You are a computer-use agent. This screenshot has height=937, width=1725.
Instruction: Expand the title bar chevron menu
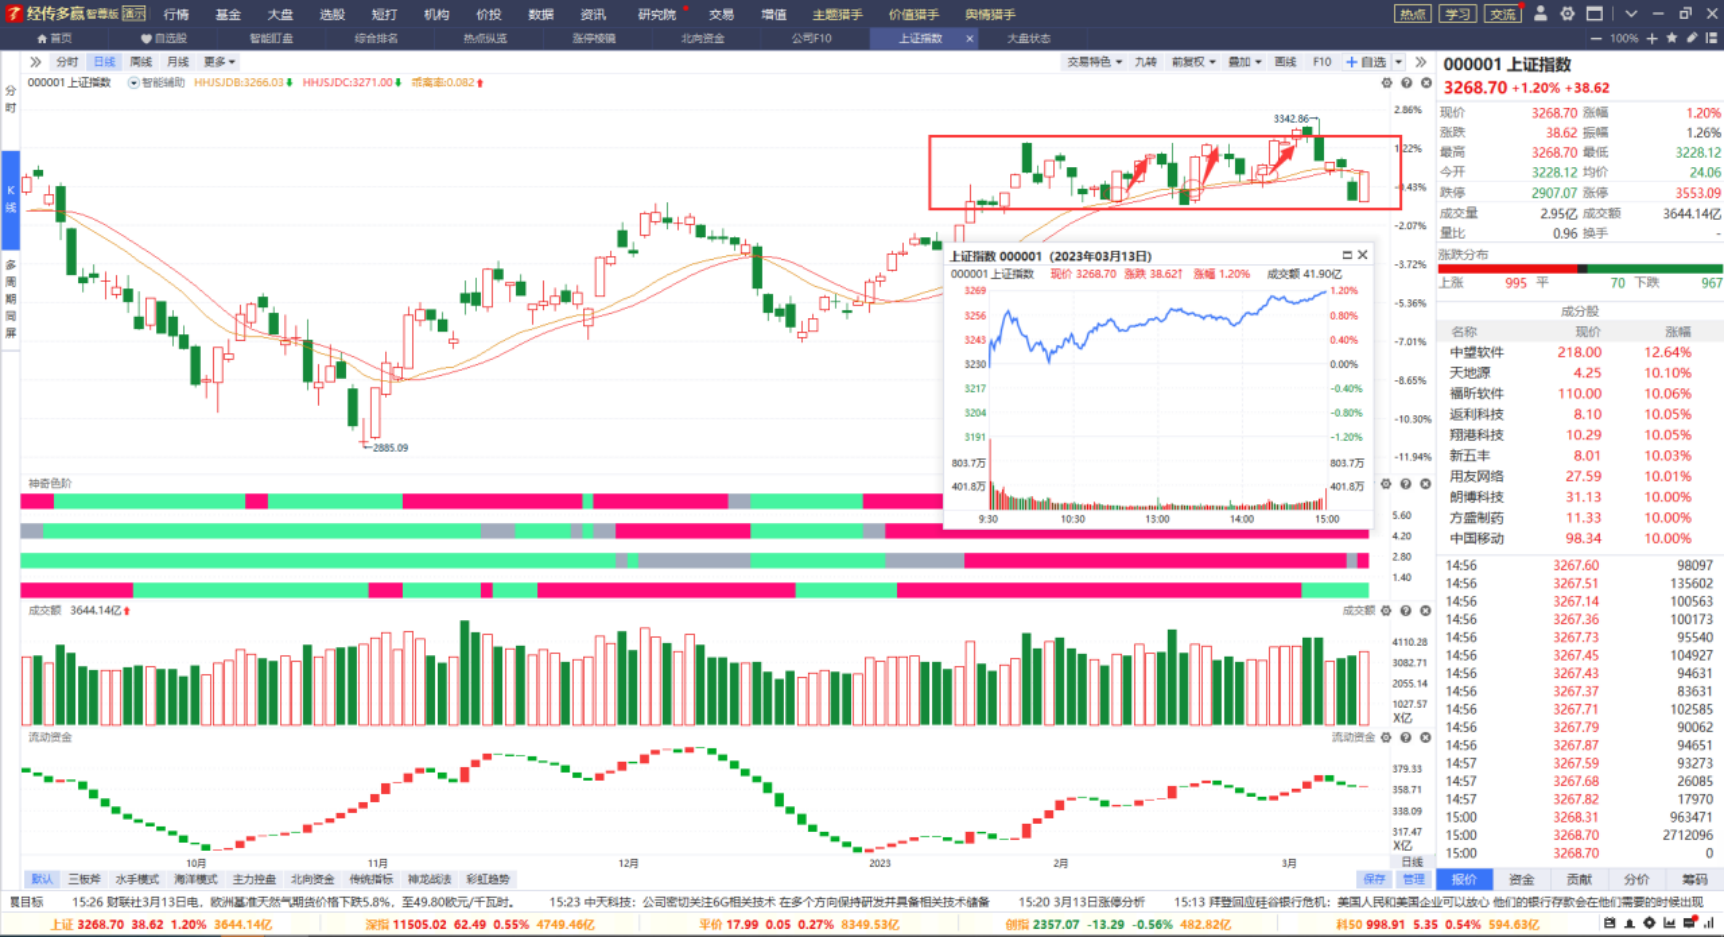[x=1631, y=14]
